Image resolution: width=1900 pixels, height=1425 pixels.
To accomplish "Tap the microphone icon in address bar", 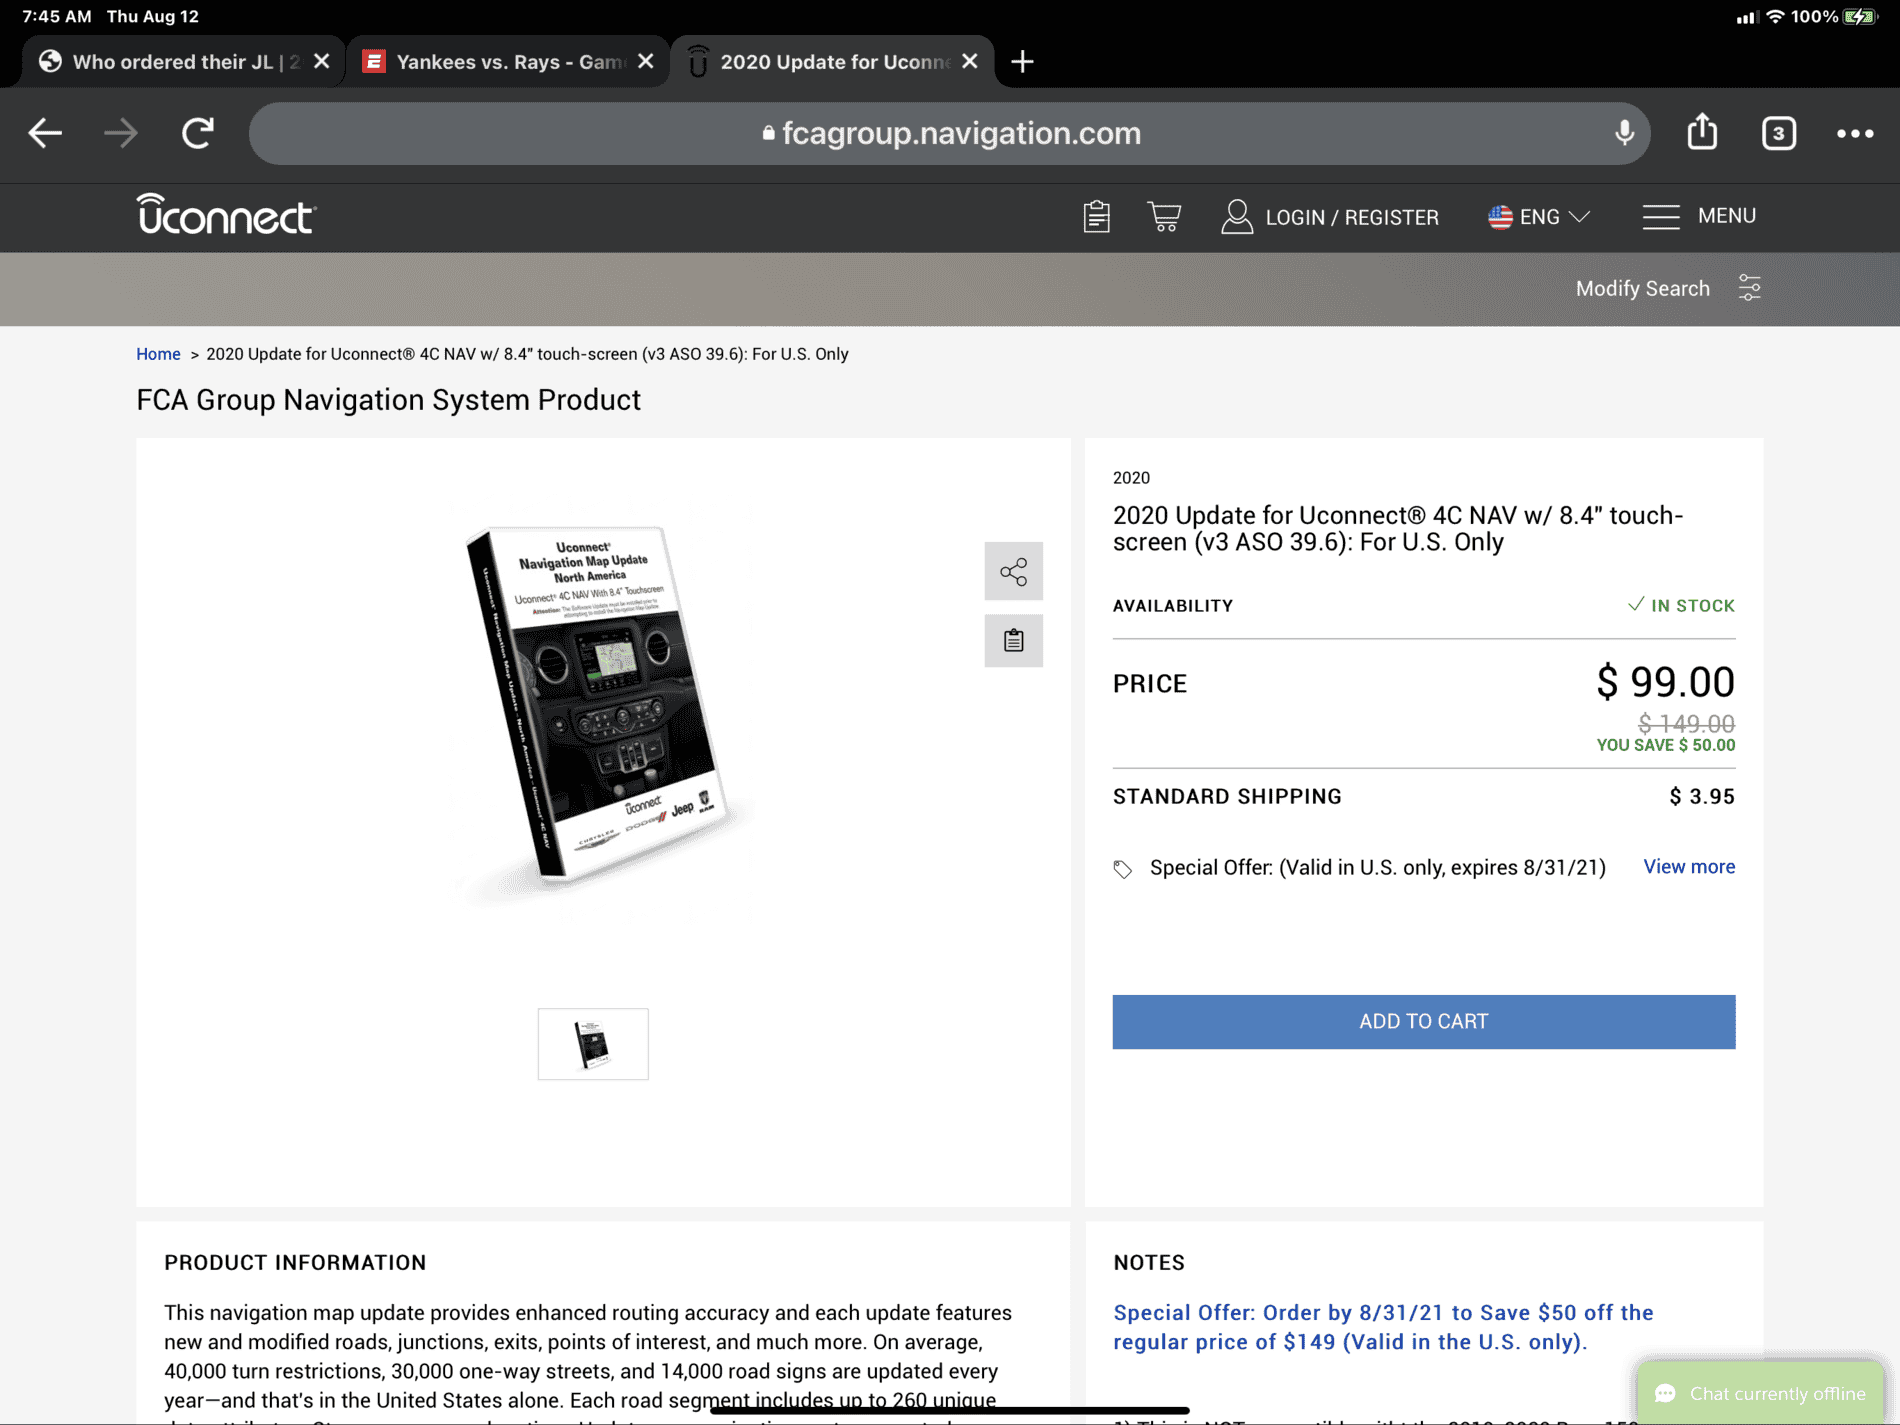I will 1624,132.
